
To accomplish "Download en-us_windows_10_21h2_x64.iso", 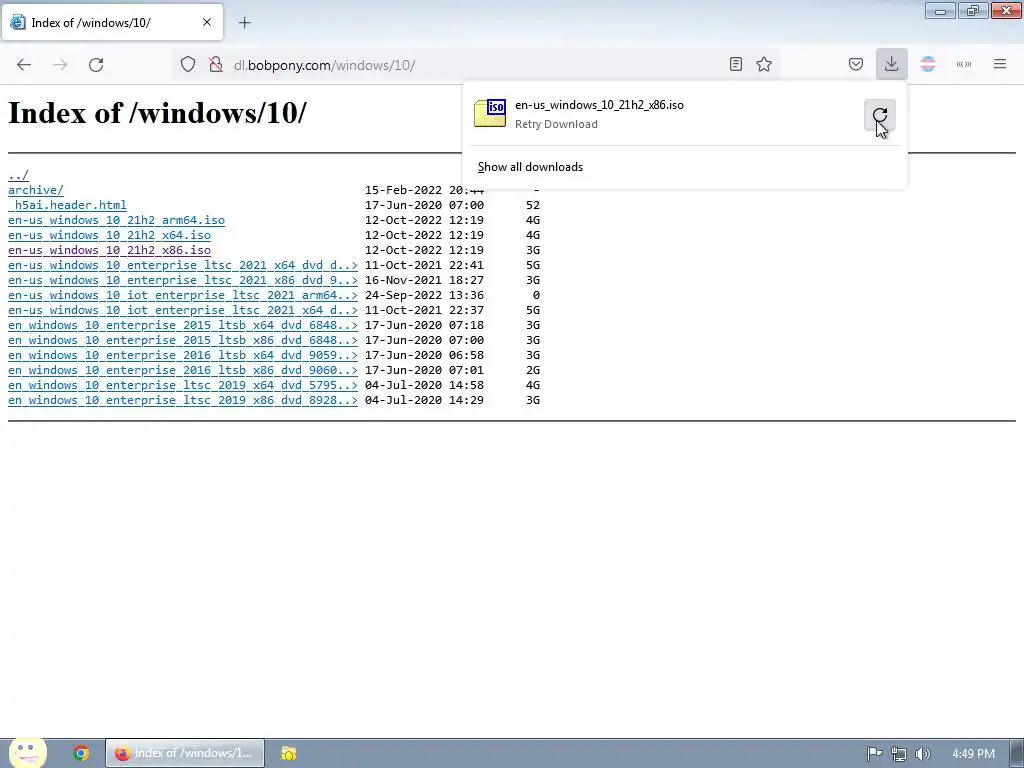I will [109, 235].
